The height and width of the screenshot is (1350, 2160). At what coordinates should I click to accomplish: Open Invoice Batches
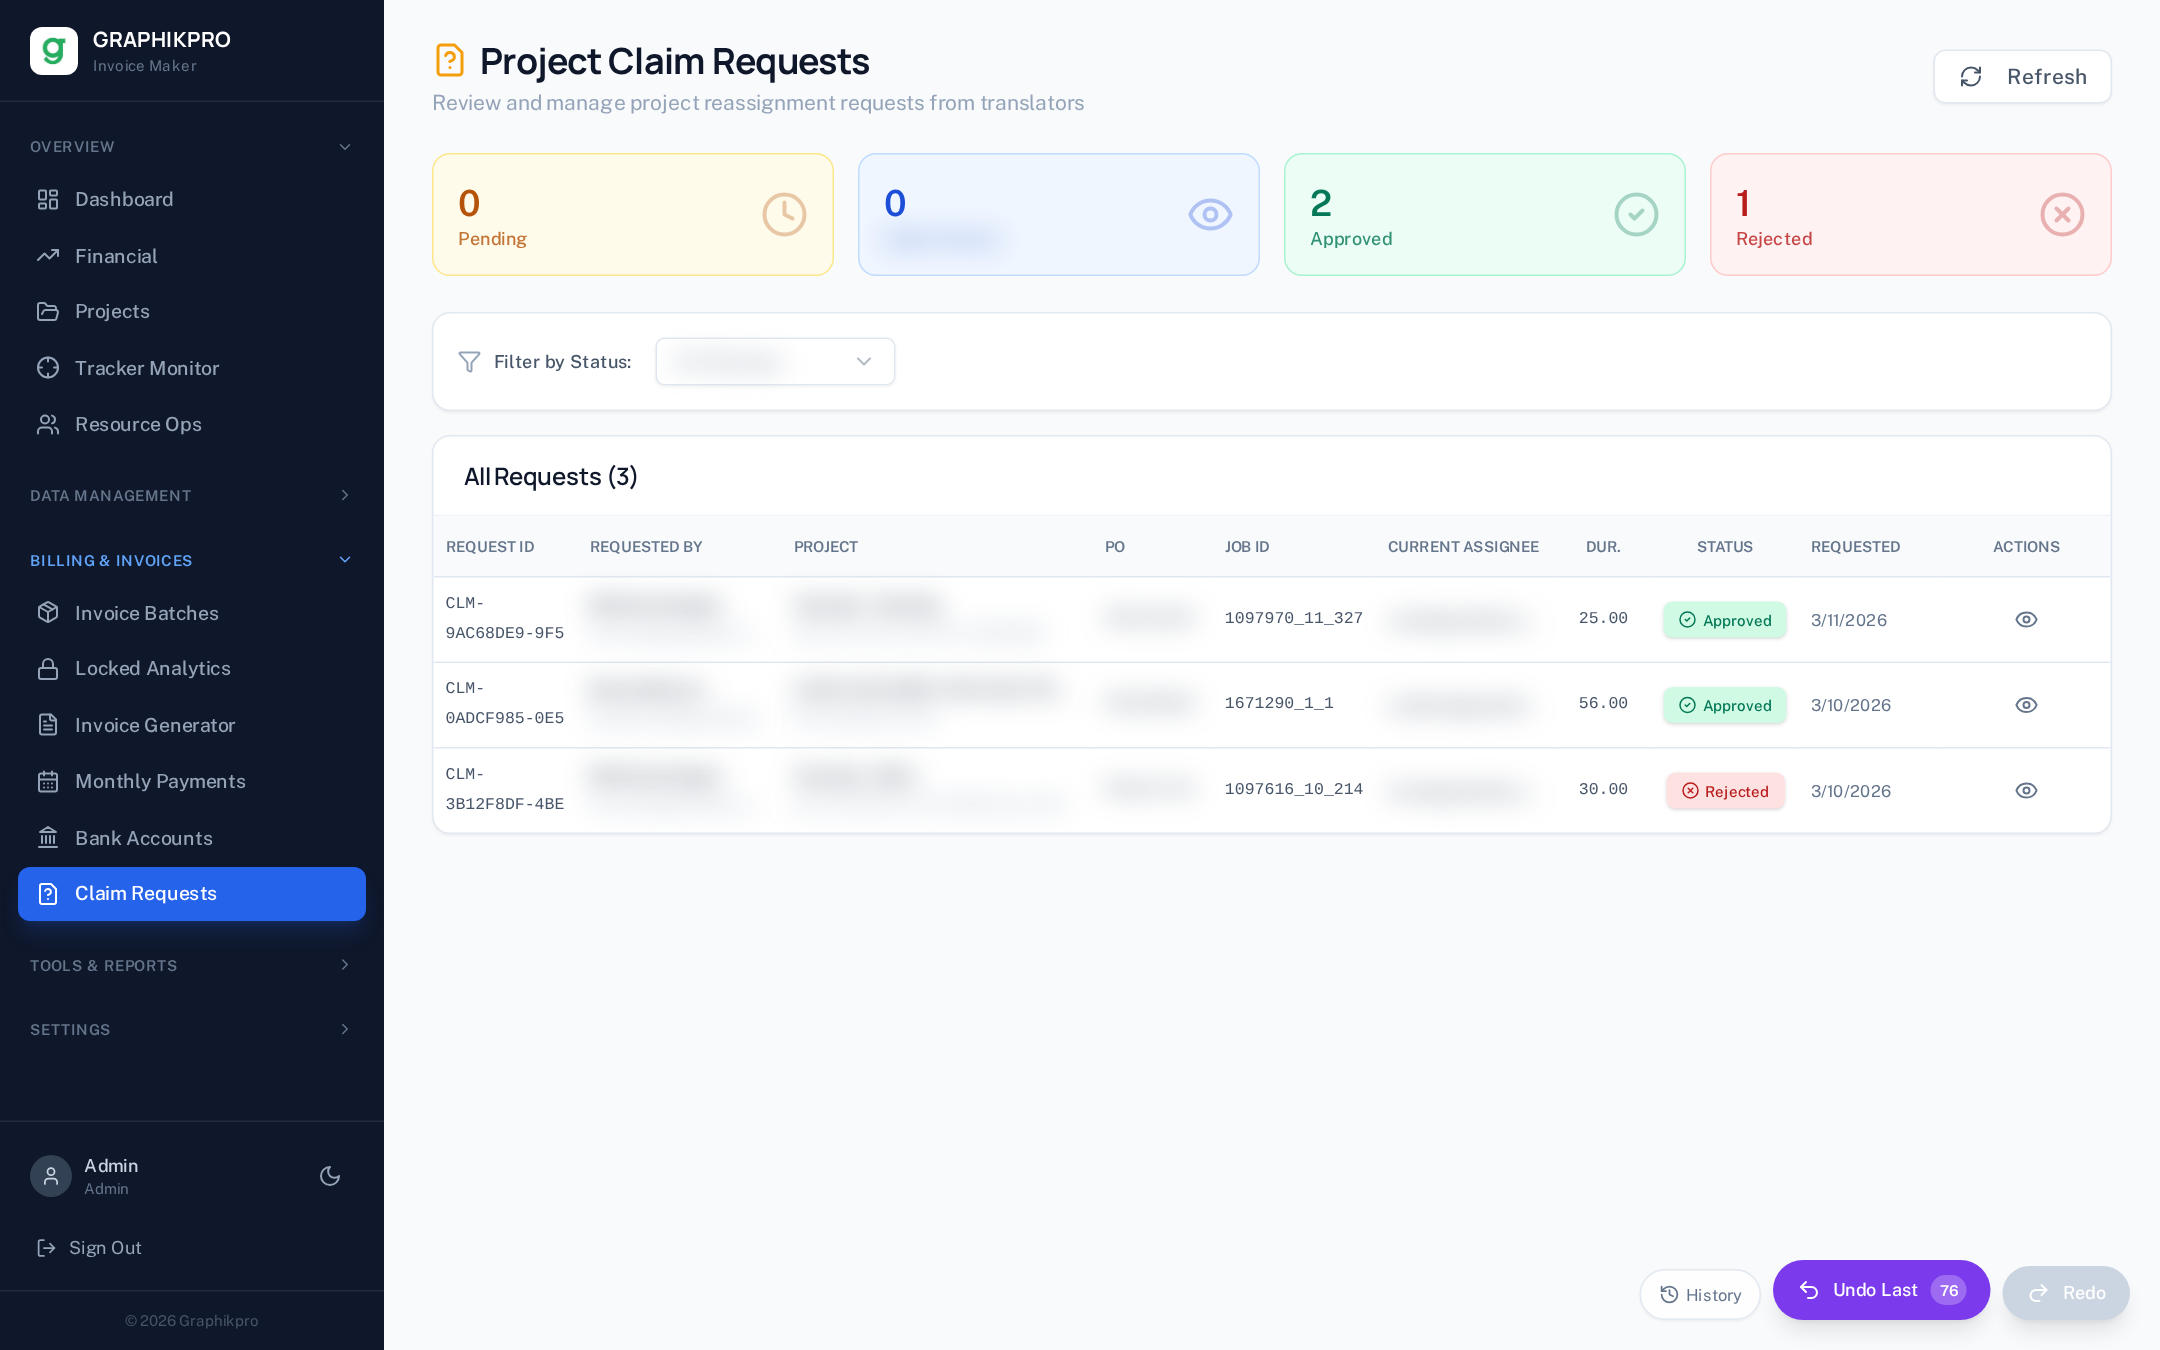pyautogui.click(x=192, y=613)
